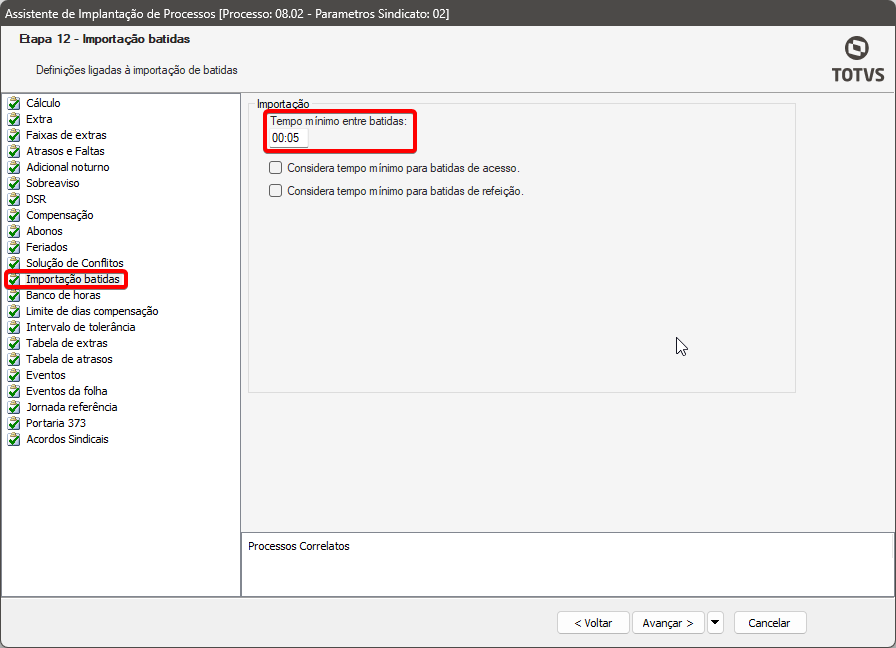
Task: Click the checkmark icon beside Atrasos e Faltas
Action: (x=14, y=151)
